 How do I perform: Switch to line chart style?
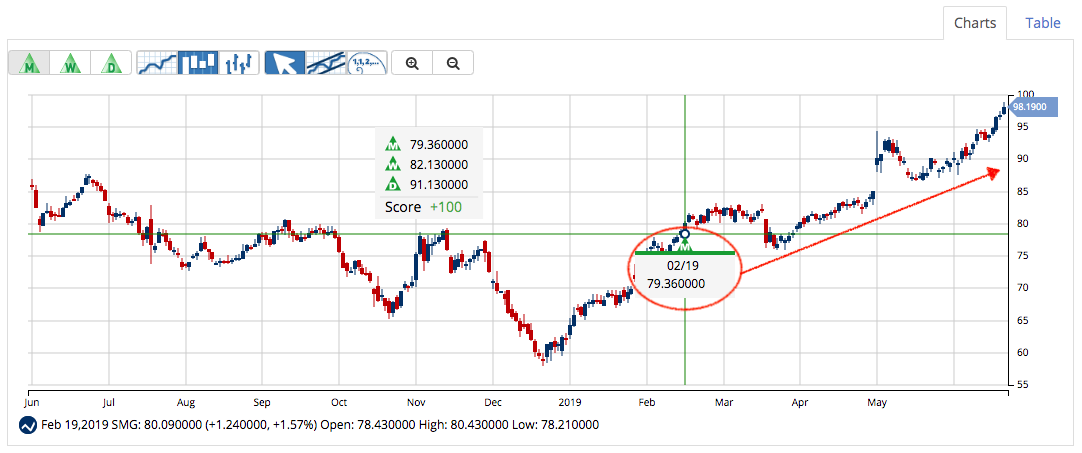coord(156,63)
